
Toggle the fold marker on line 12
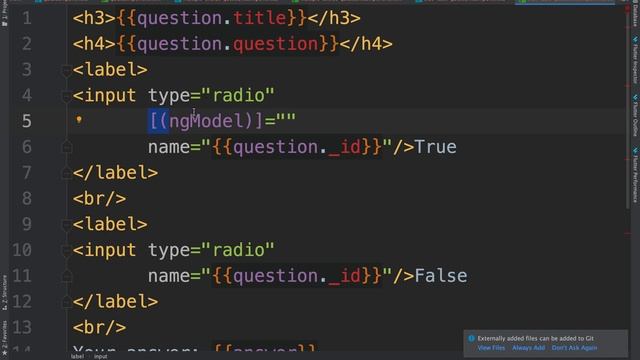pos(66,302)
